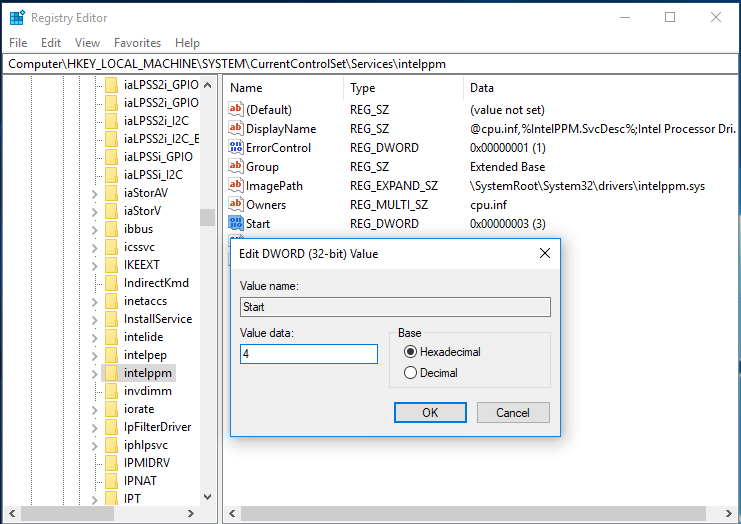Expand the icssvc tree node

95,247
